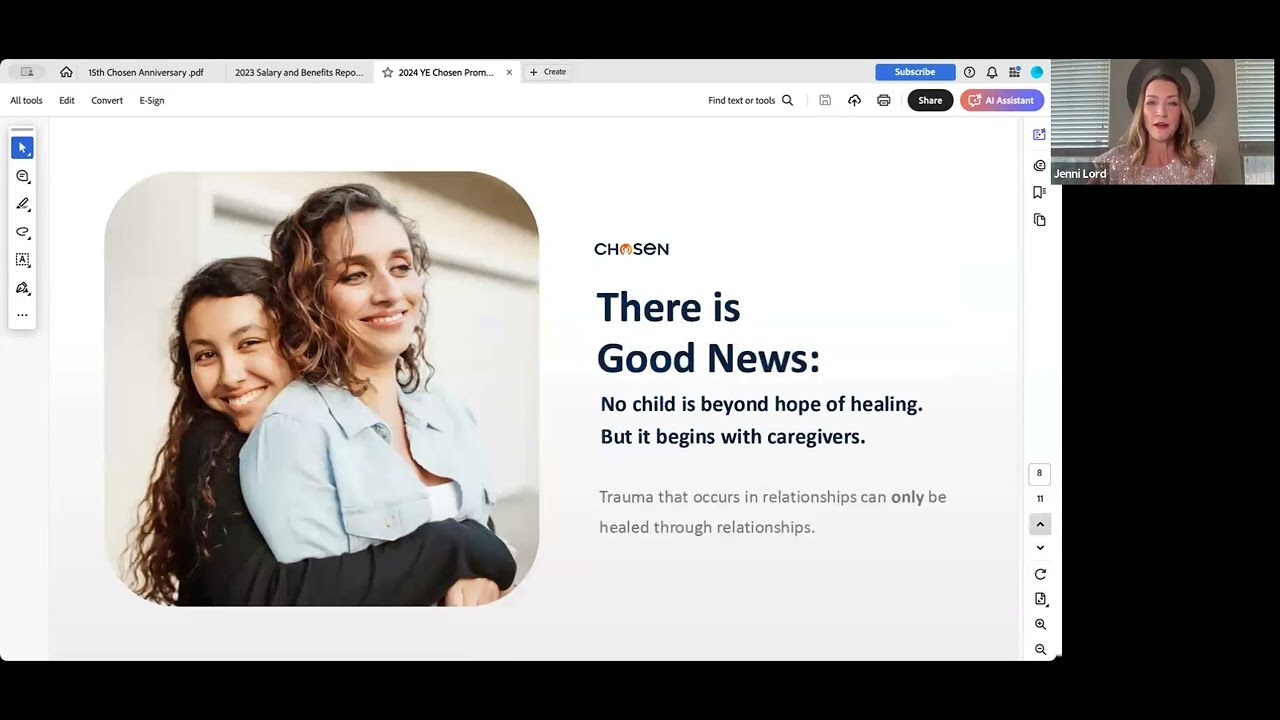Click the blue Subscribe button
This screenshot has height=720, width=1280.
915,72
